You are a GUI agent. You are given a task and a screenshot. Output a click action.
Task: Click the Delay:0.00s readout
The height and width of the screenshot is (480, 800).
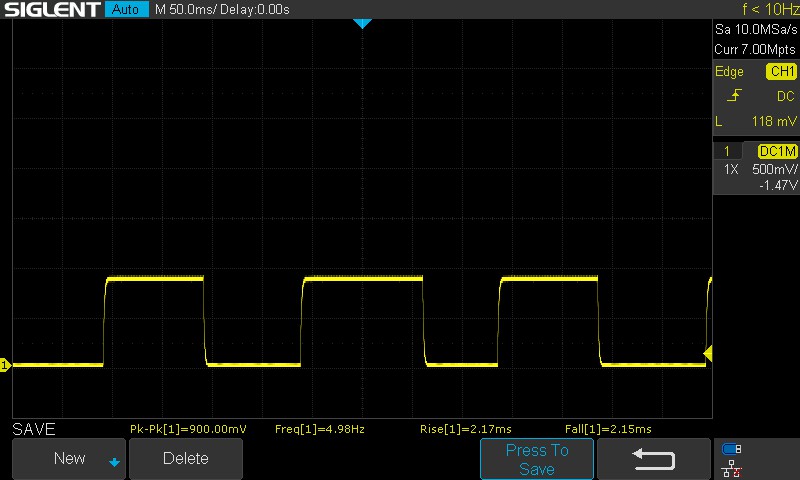point(255,9)
